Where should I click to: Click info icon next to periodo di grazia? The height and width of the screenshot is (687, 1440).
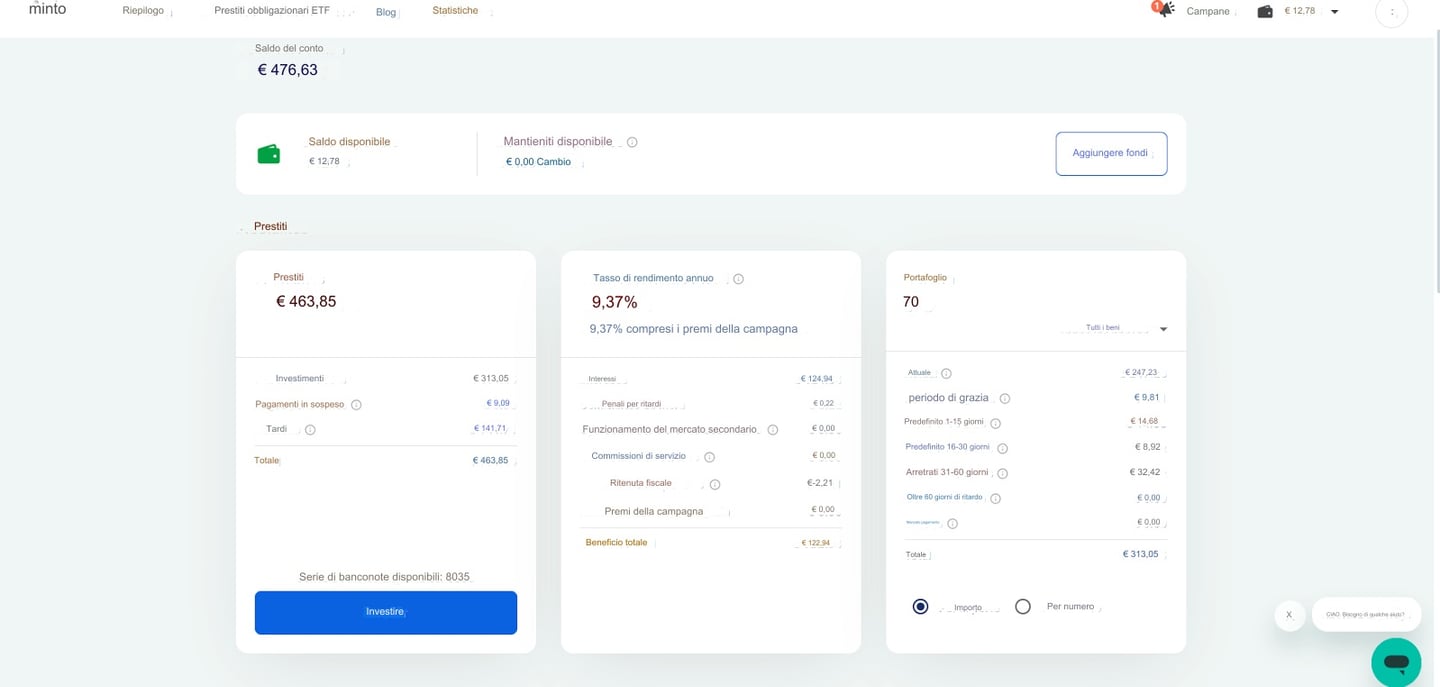(1005, 398)
